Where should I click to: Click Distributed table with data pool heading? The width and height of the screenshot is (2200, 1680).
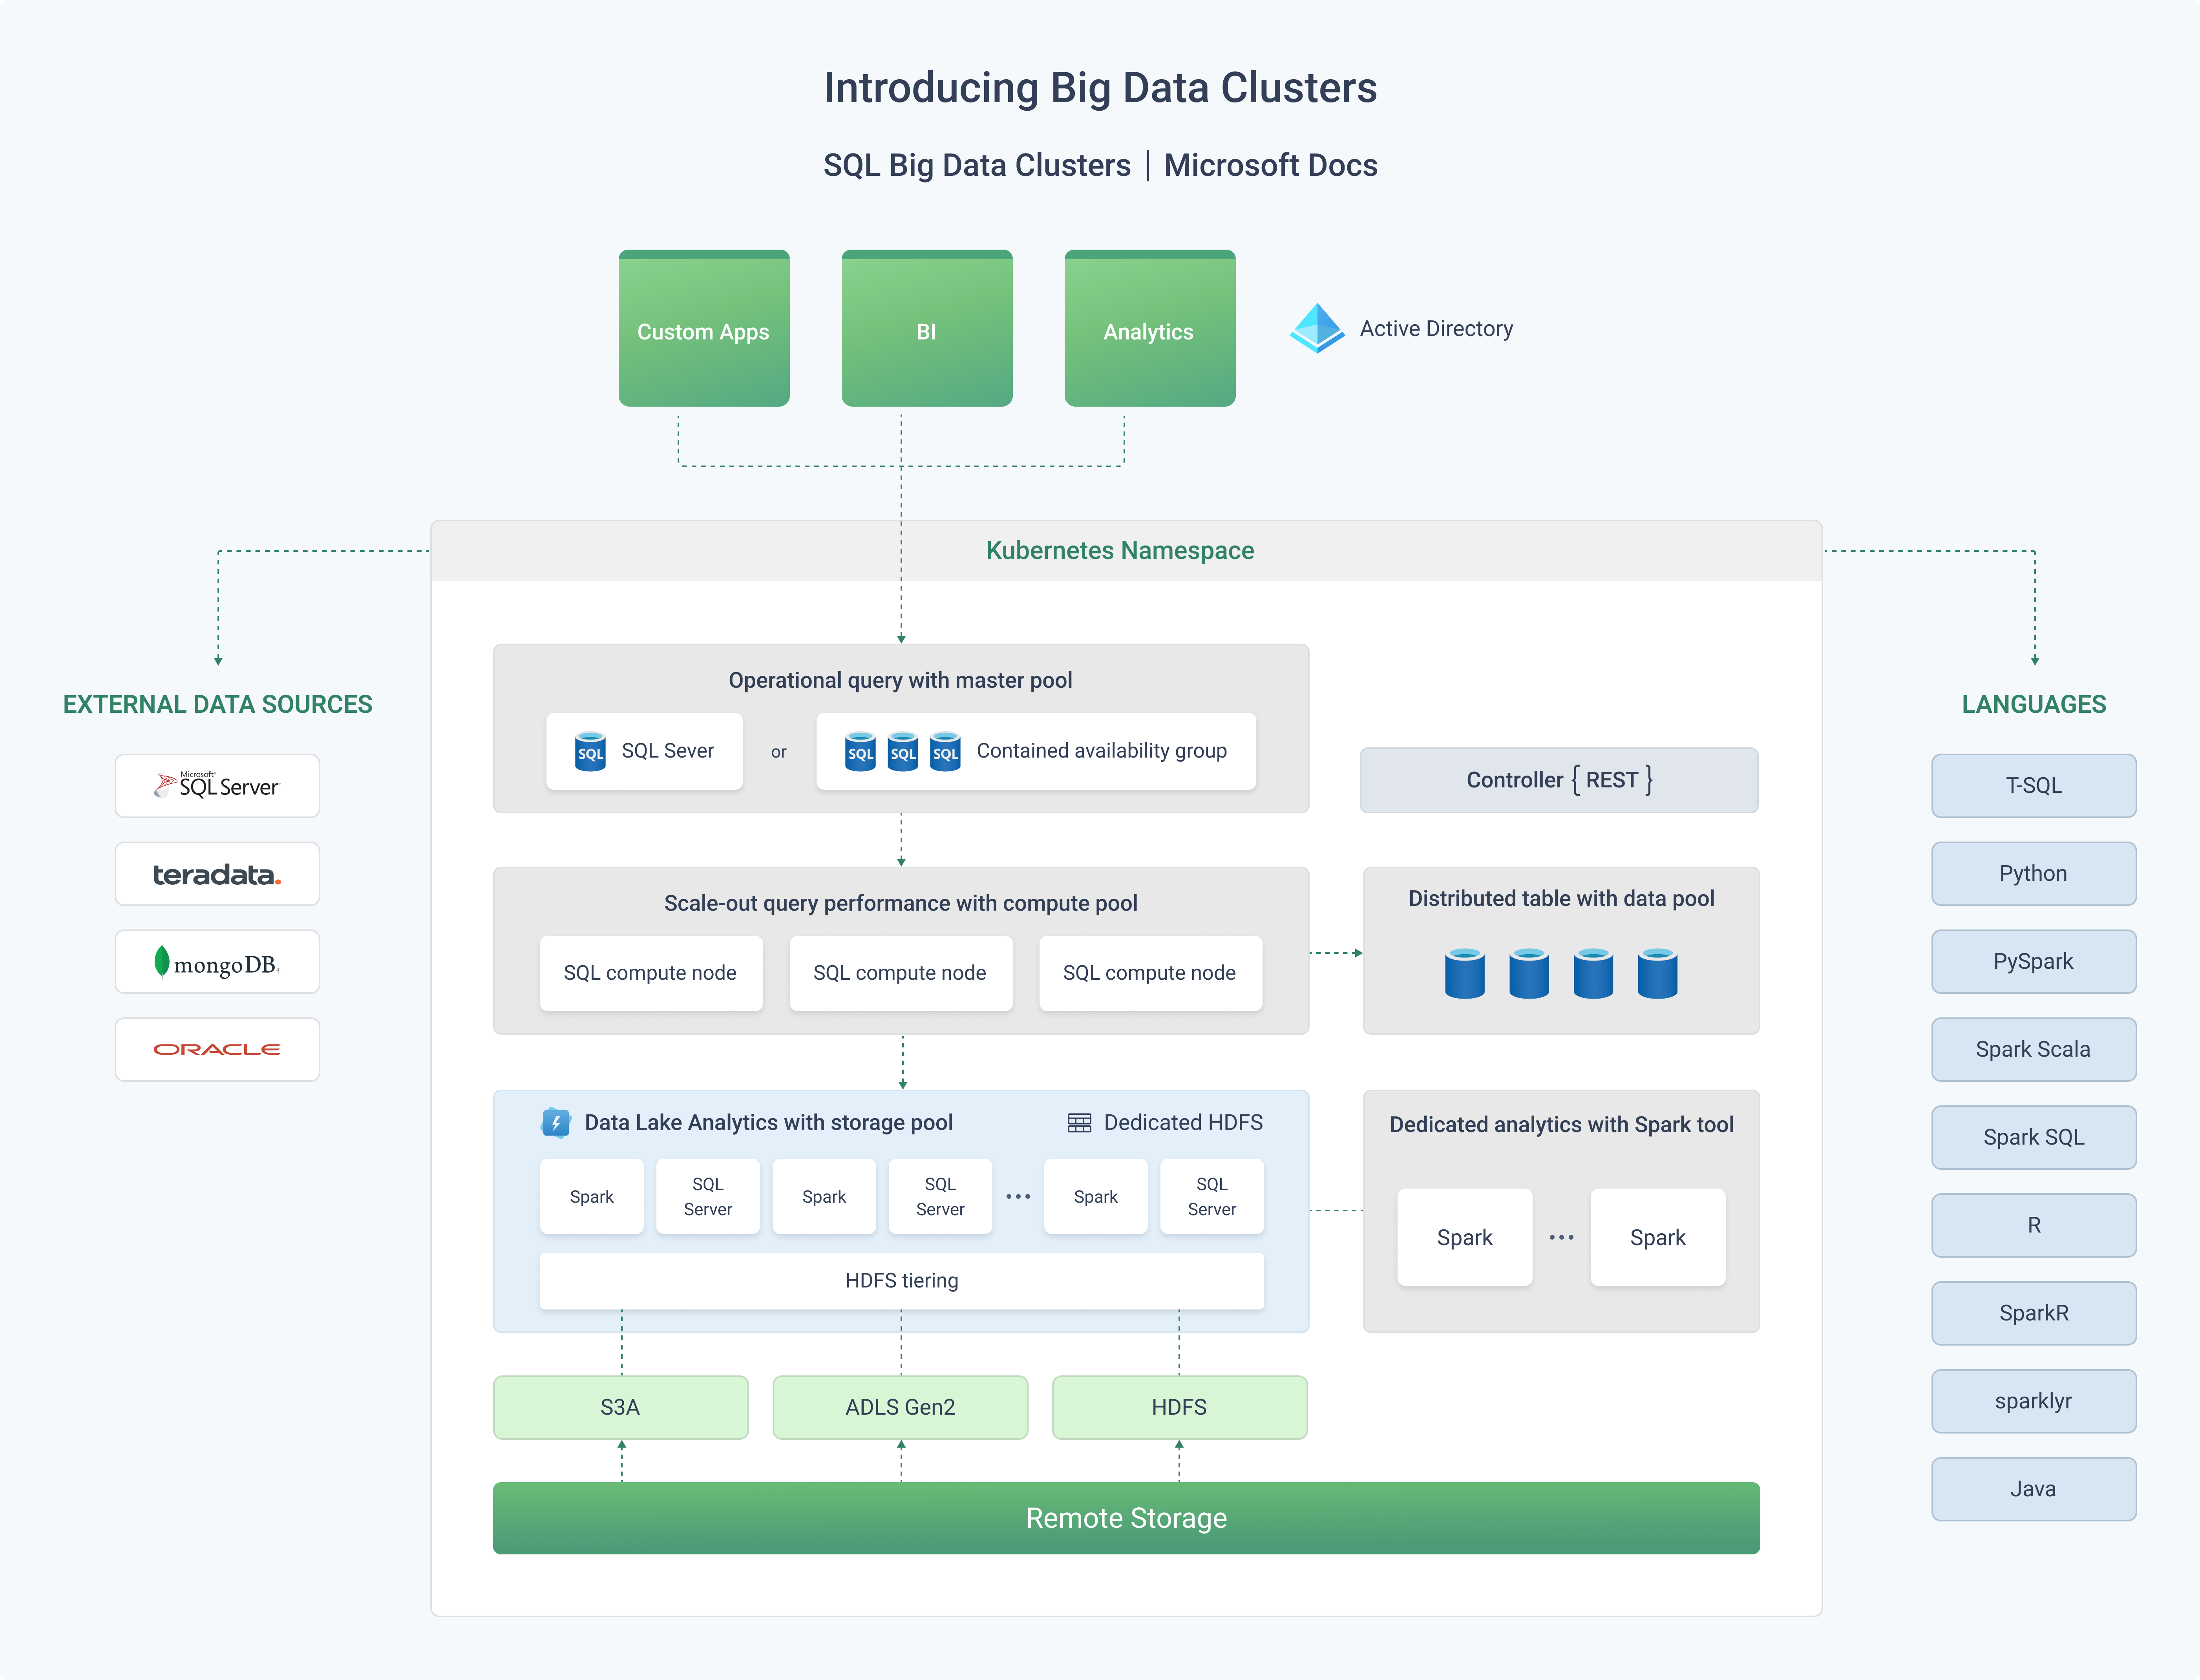(1561, 899)
